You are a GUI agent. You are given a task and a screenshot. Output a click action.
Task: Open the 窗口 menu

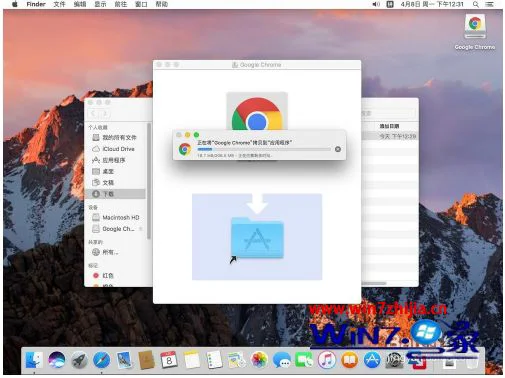pyautogui.click(x=141, y=4)
